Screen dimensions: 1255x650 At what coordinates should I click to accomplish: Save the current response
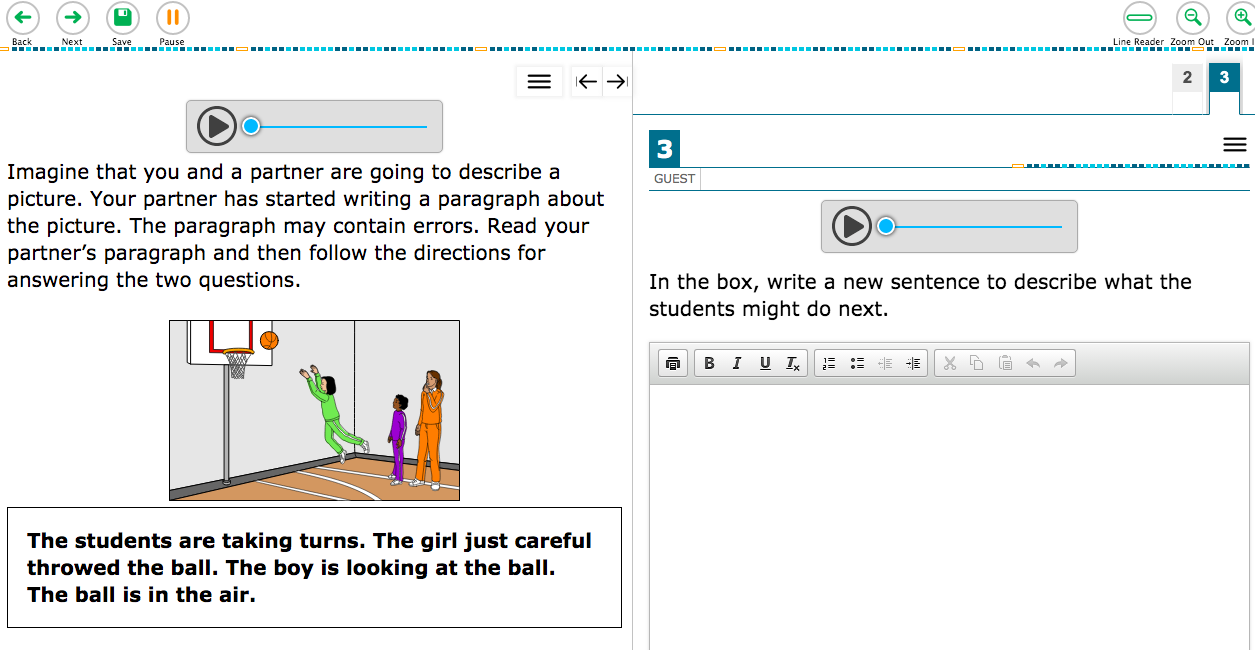coord(122,17)
